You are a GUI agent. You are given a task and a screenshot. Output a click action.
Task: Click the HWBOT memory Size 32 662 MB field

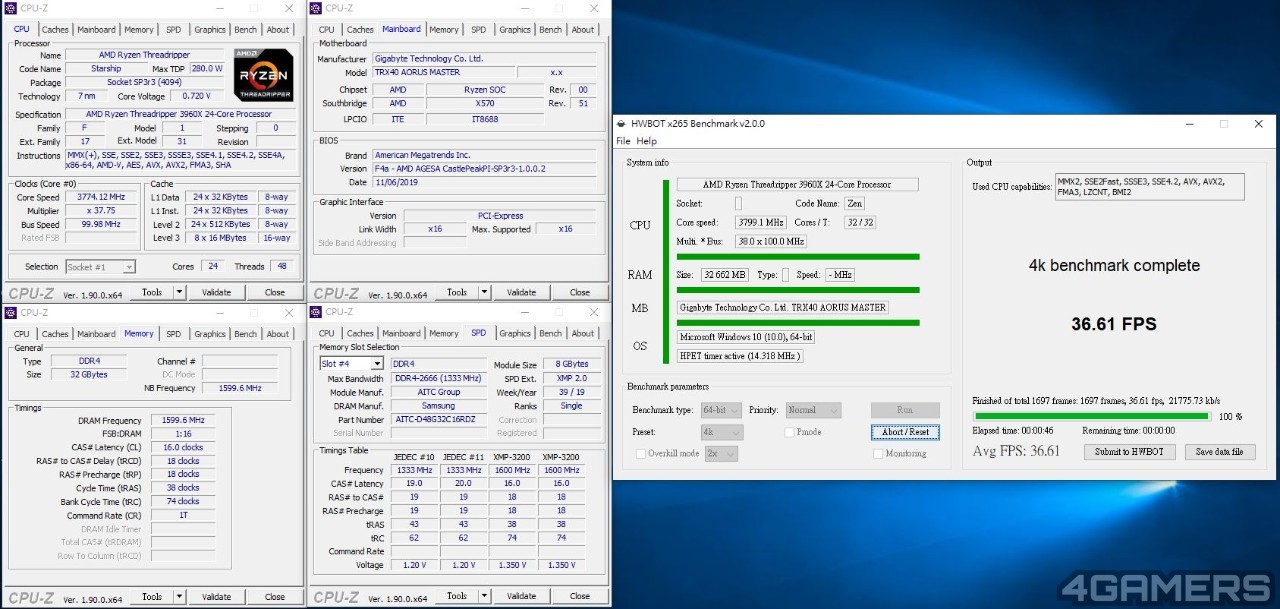725,274
